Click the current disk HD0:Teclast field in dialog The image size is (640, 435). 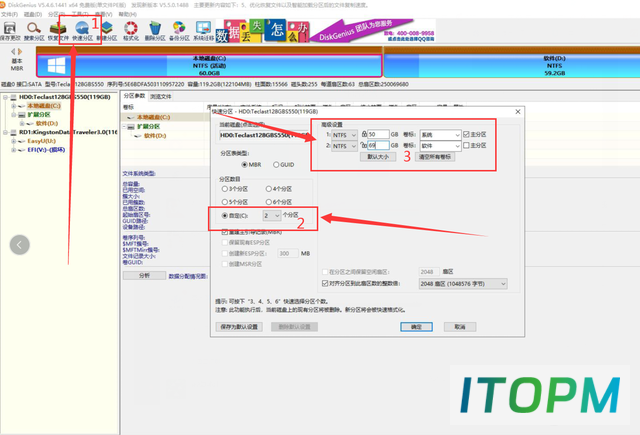tap(264, 135)
